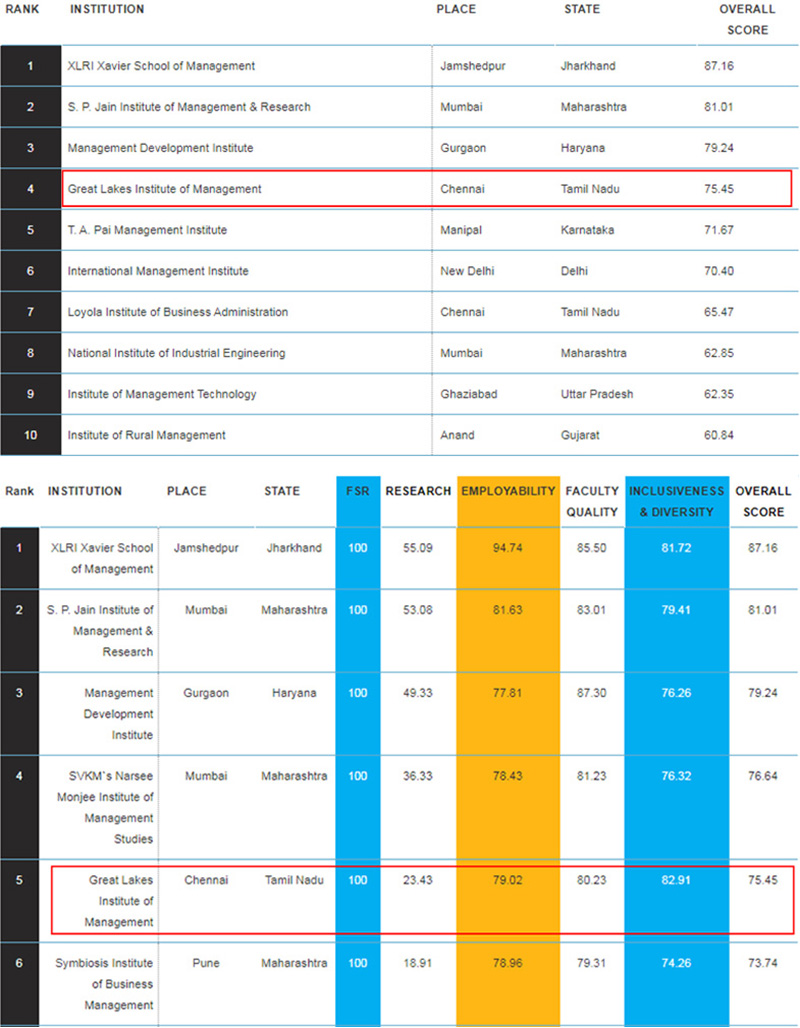Click International Management Institute
This screenshot has width=800, height=1028.
click(158, 271)
